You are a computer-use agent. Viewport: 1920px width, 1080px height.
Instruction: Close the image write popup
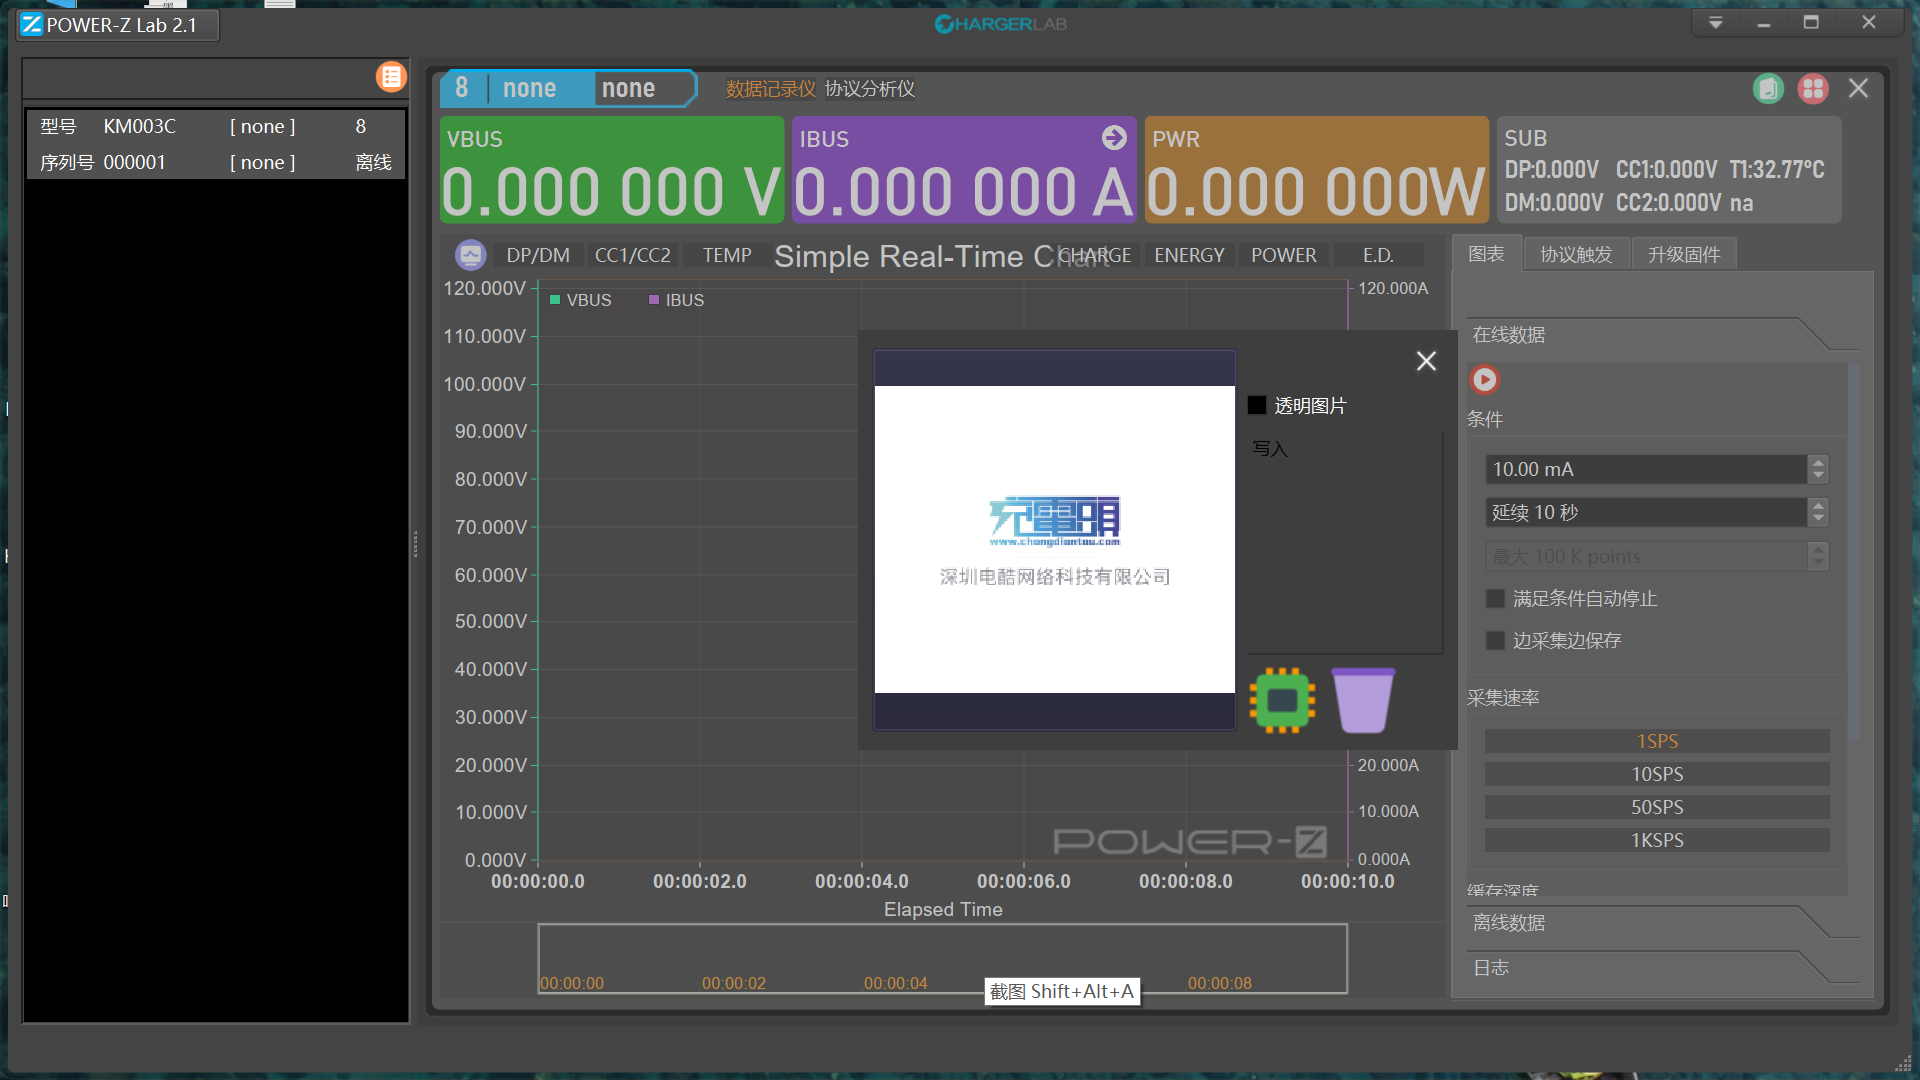(x=1426, y=361)
